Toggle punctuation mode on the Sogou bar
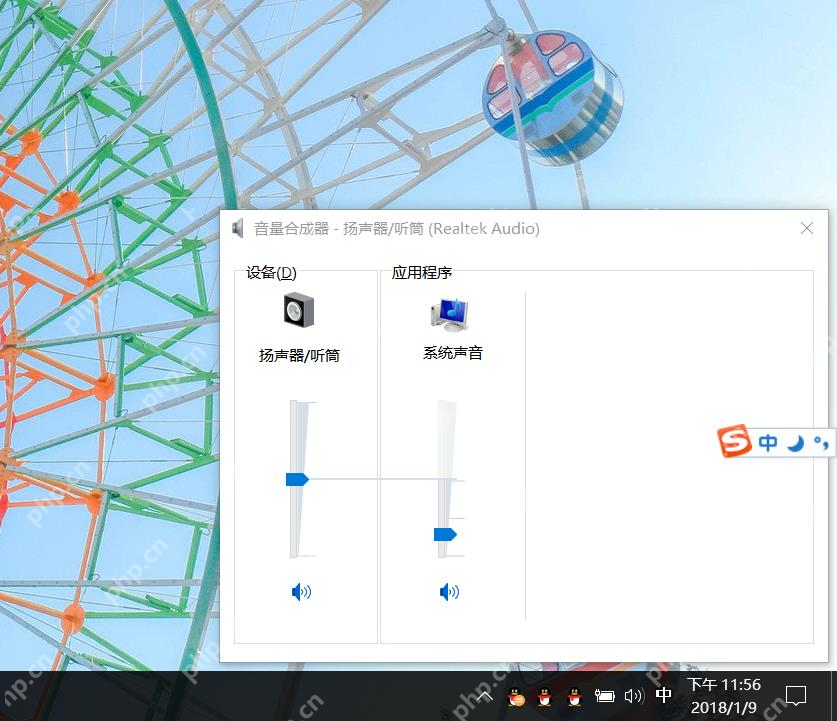Image resolution: width=837 pixels, height=721 pixels. pos(821,442)
